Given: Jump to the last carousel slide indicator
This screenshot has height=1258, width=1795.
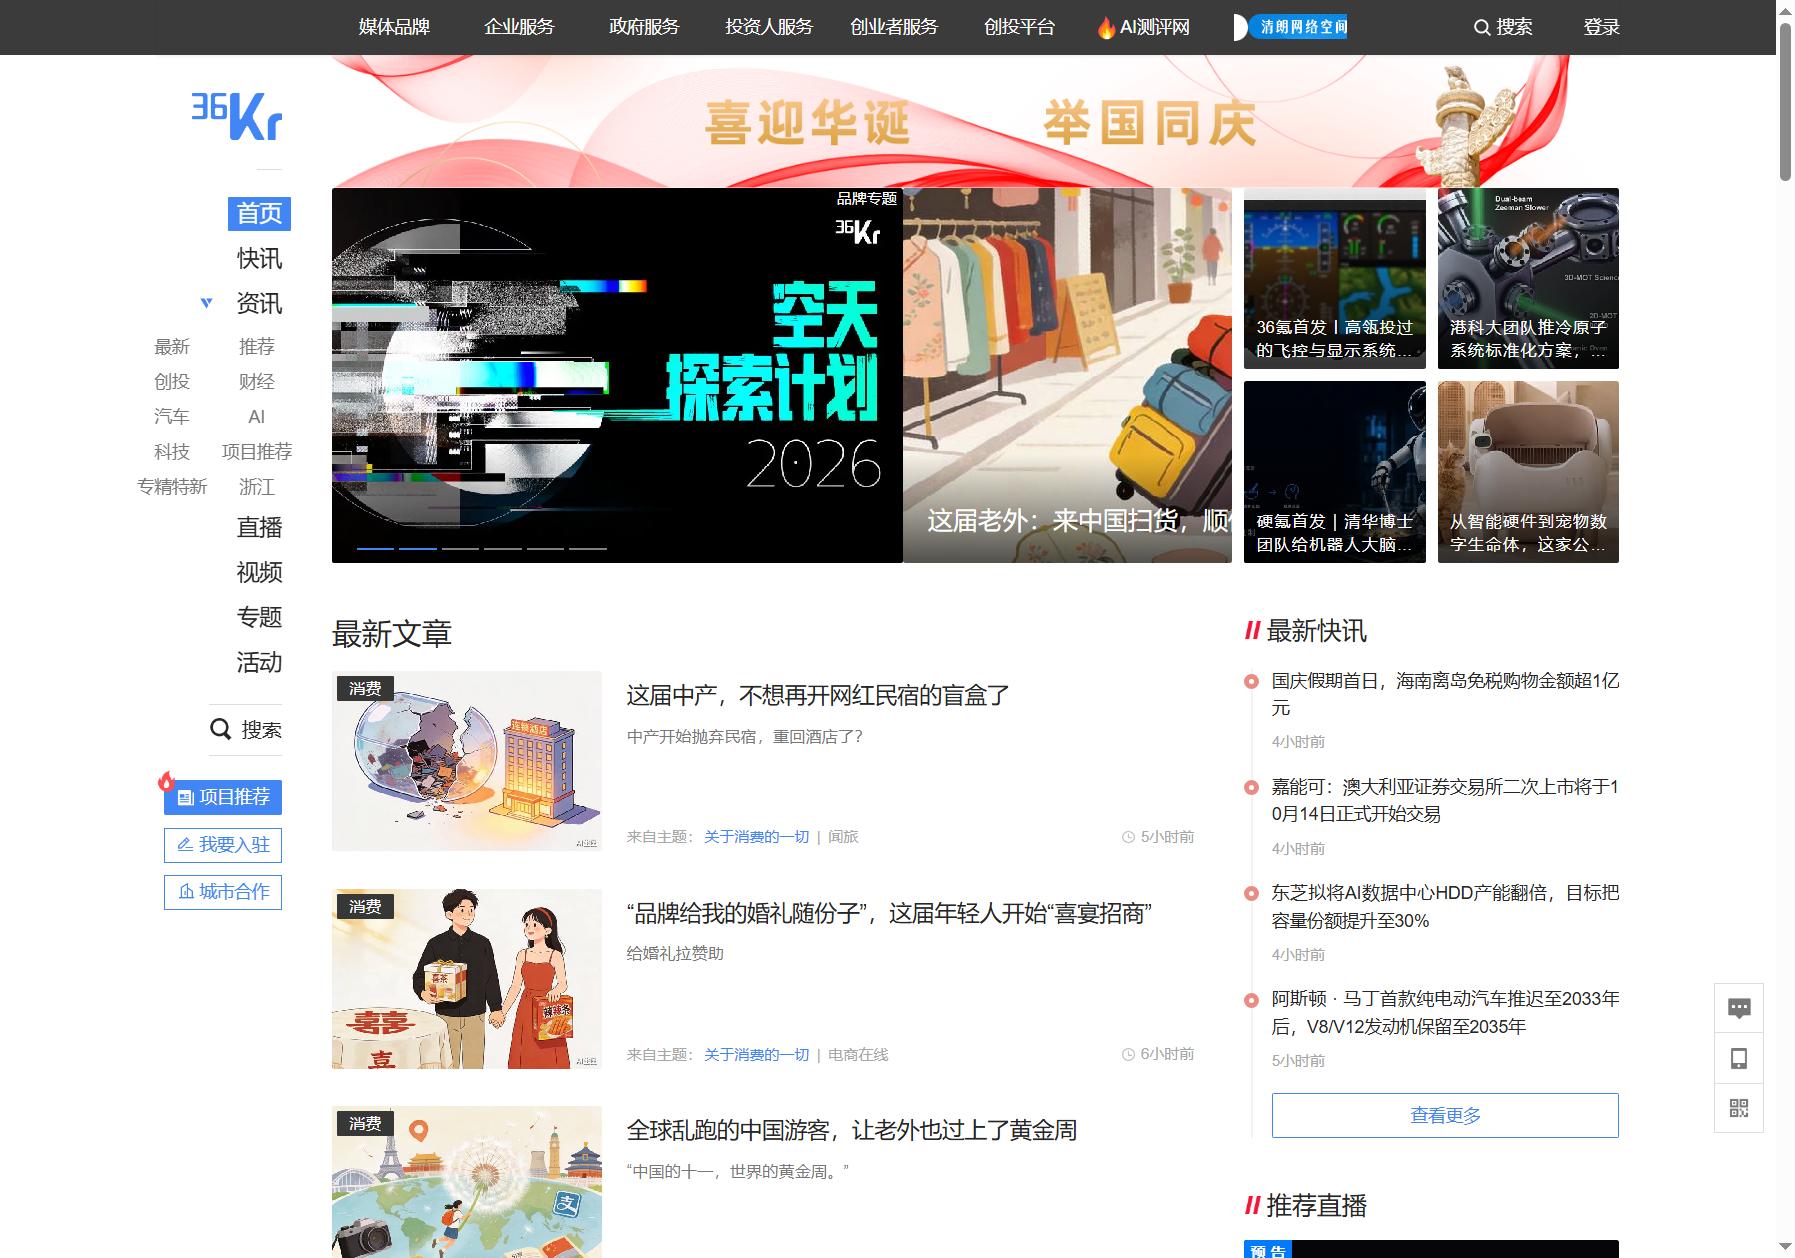Looking at the screenshot, I should (588, 548).
